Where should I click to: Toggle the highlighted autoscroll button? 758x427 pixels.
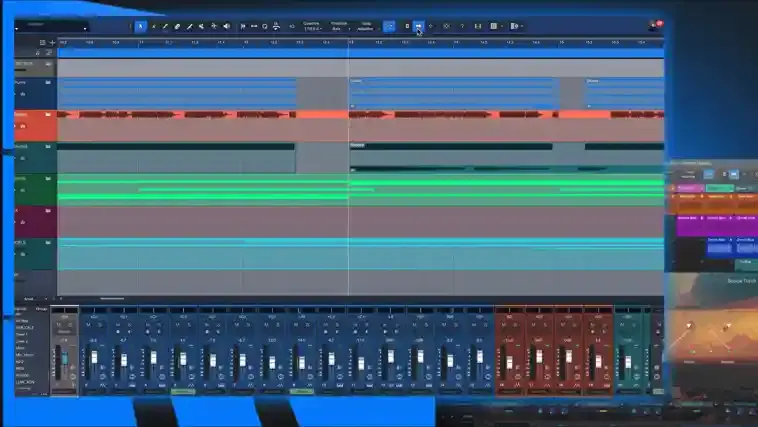click(x=419, y=26)
